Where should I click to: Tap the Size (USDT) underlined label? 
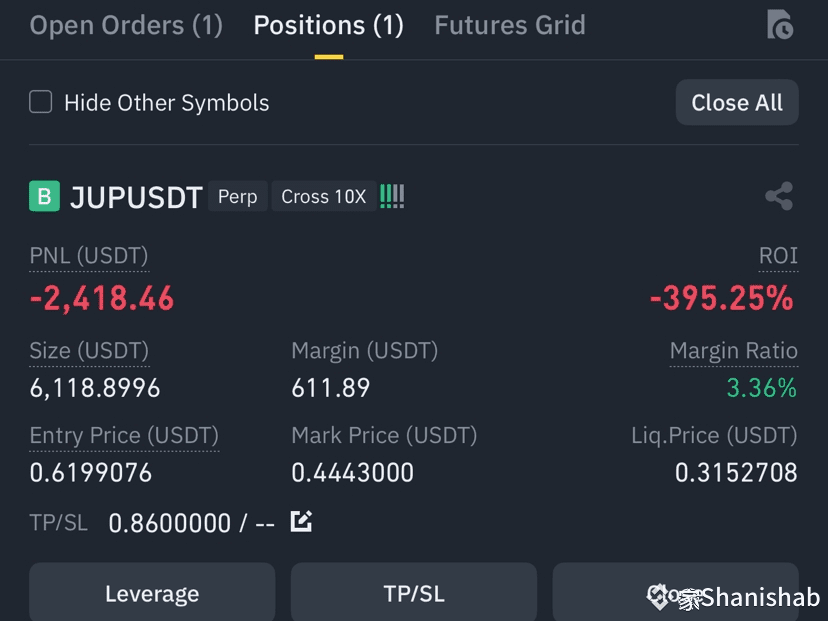click(89, 351)
